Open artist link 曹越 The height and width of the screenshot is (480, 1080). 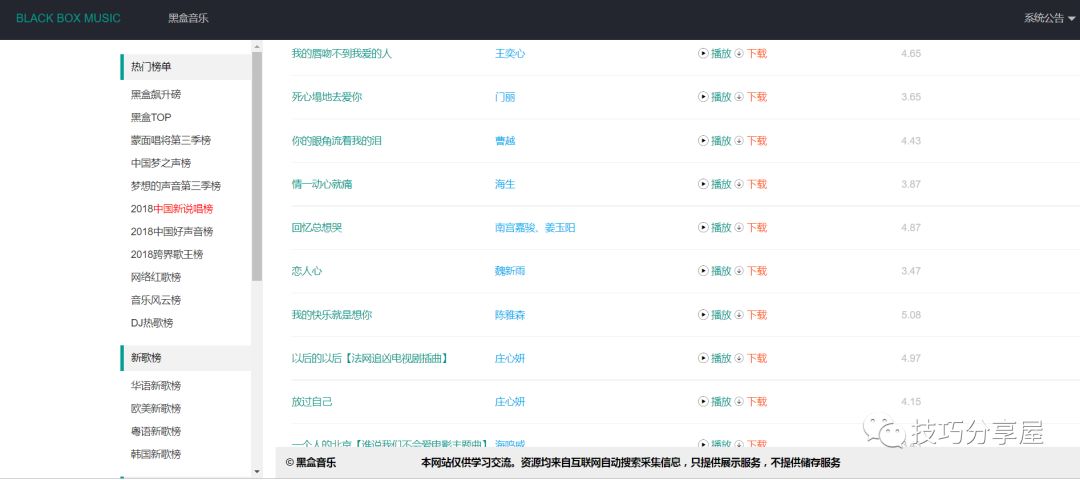505,140
